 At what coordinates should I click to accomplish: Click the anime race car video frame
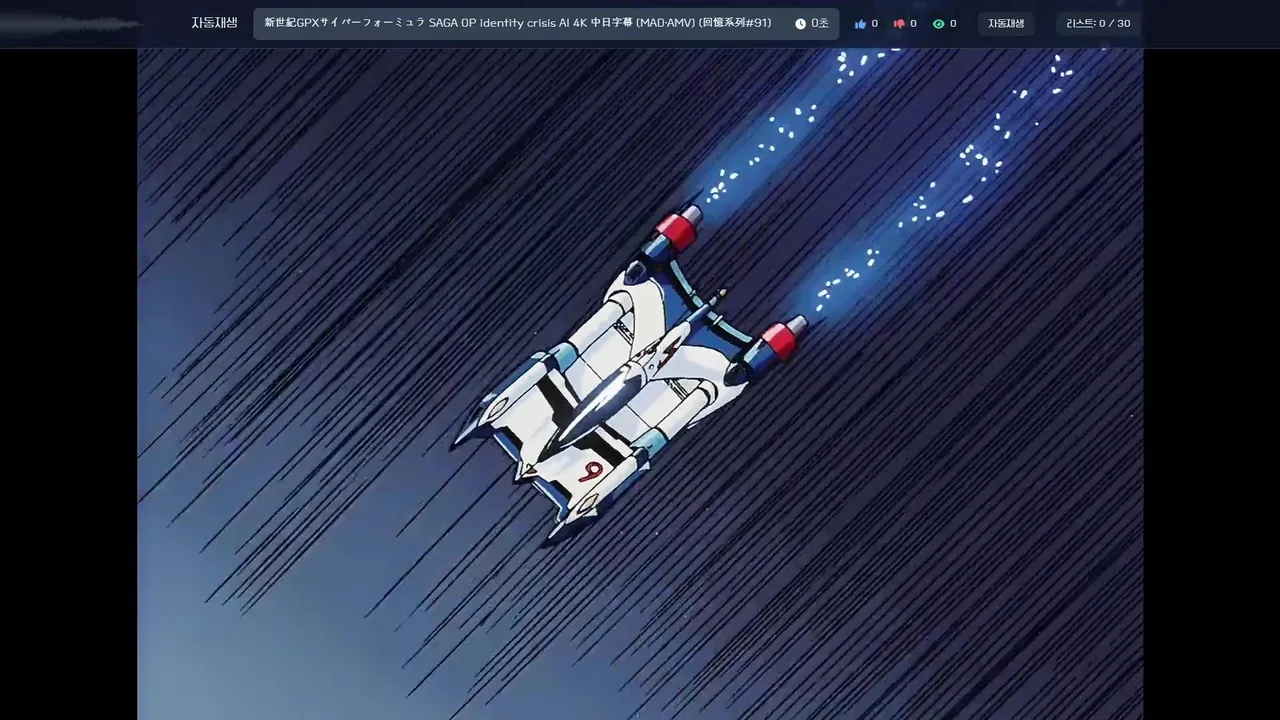point(640,384)
